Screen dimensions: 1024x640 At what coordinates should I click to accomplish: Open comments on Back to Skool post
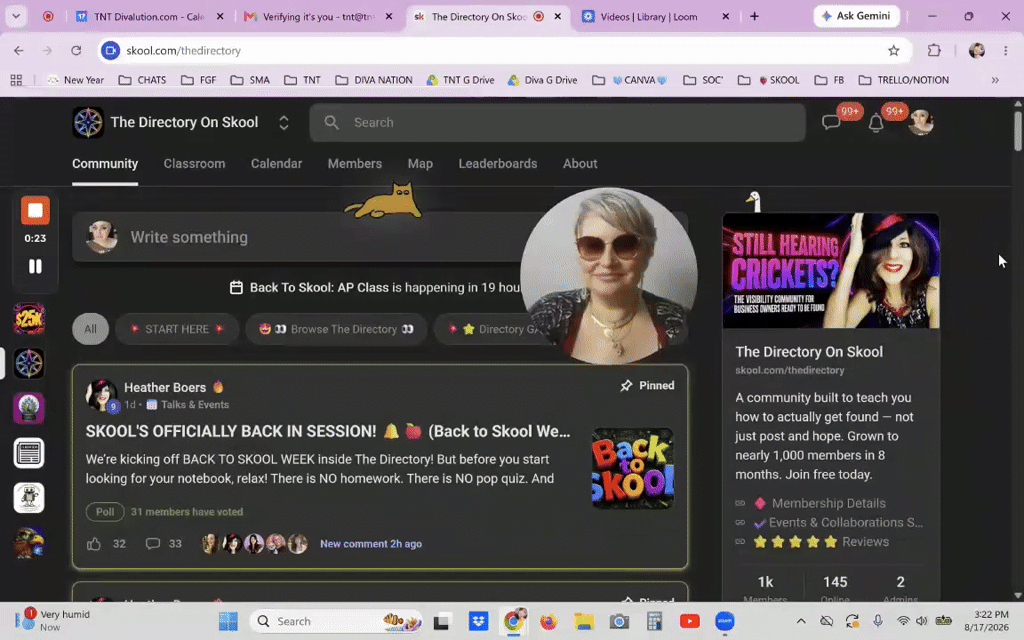pos(153,543)
